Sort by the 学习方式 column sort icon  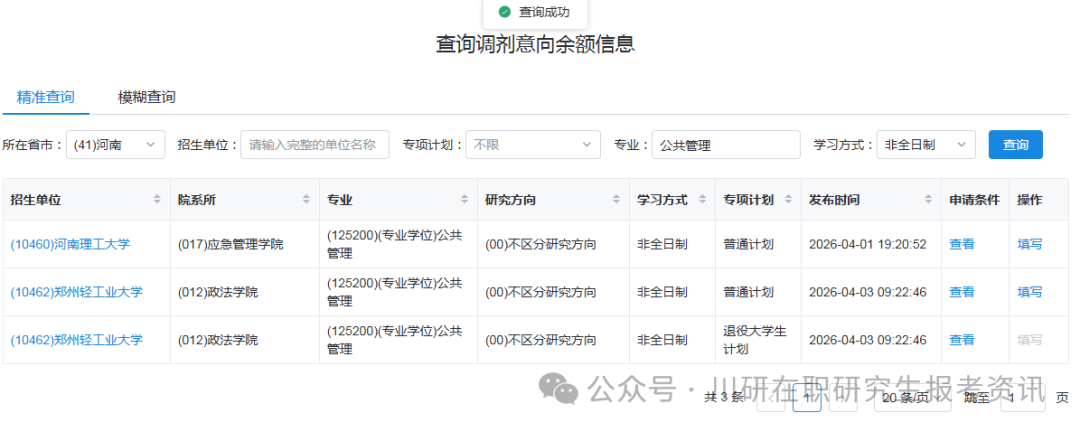pyautogui.click(x=703, y=200)
